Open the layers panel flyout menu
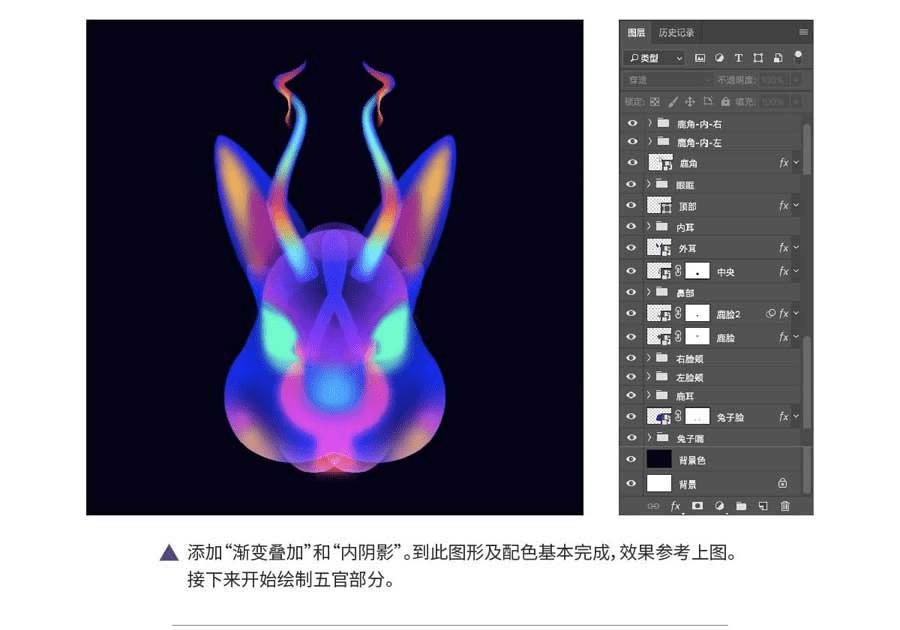 [x=804, y=32]
